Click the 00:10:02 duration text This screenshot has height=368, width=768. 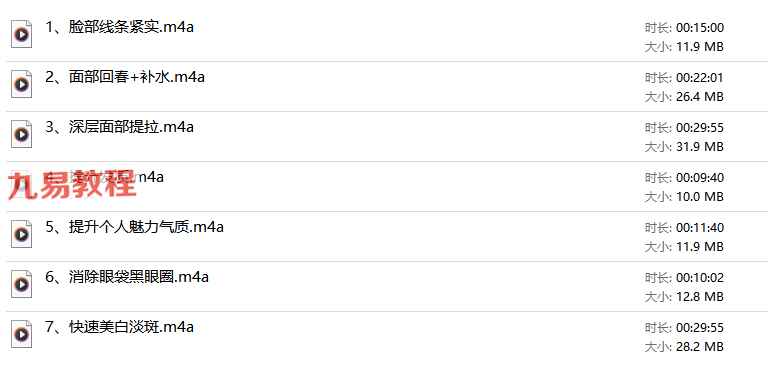tap(699, 278)
